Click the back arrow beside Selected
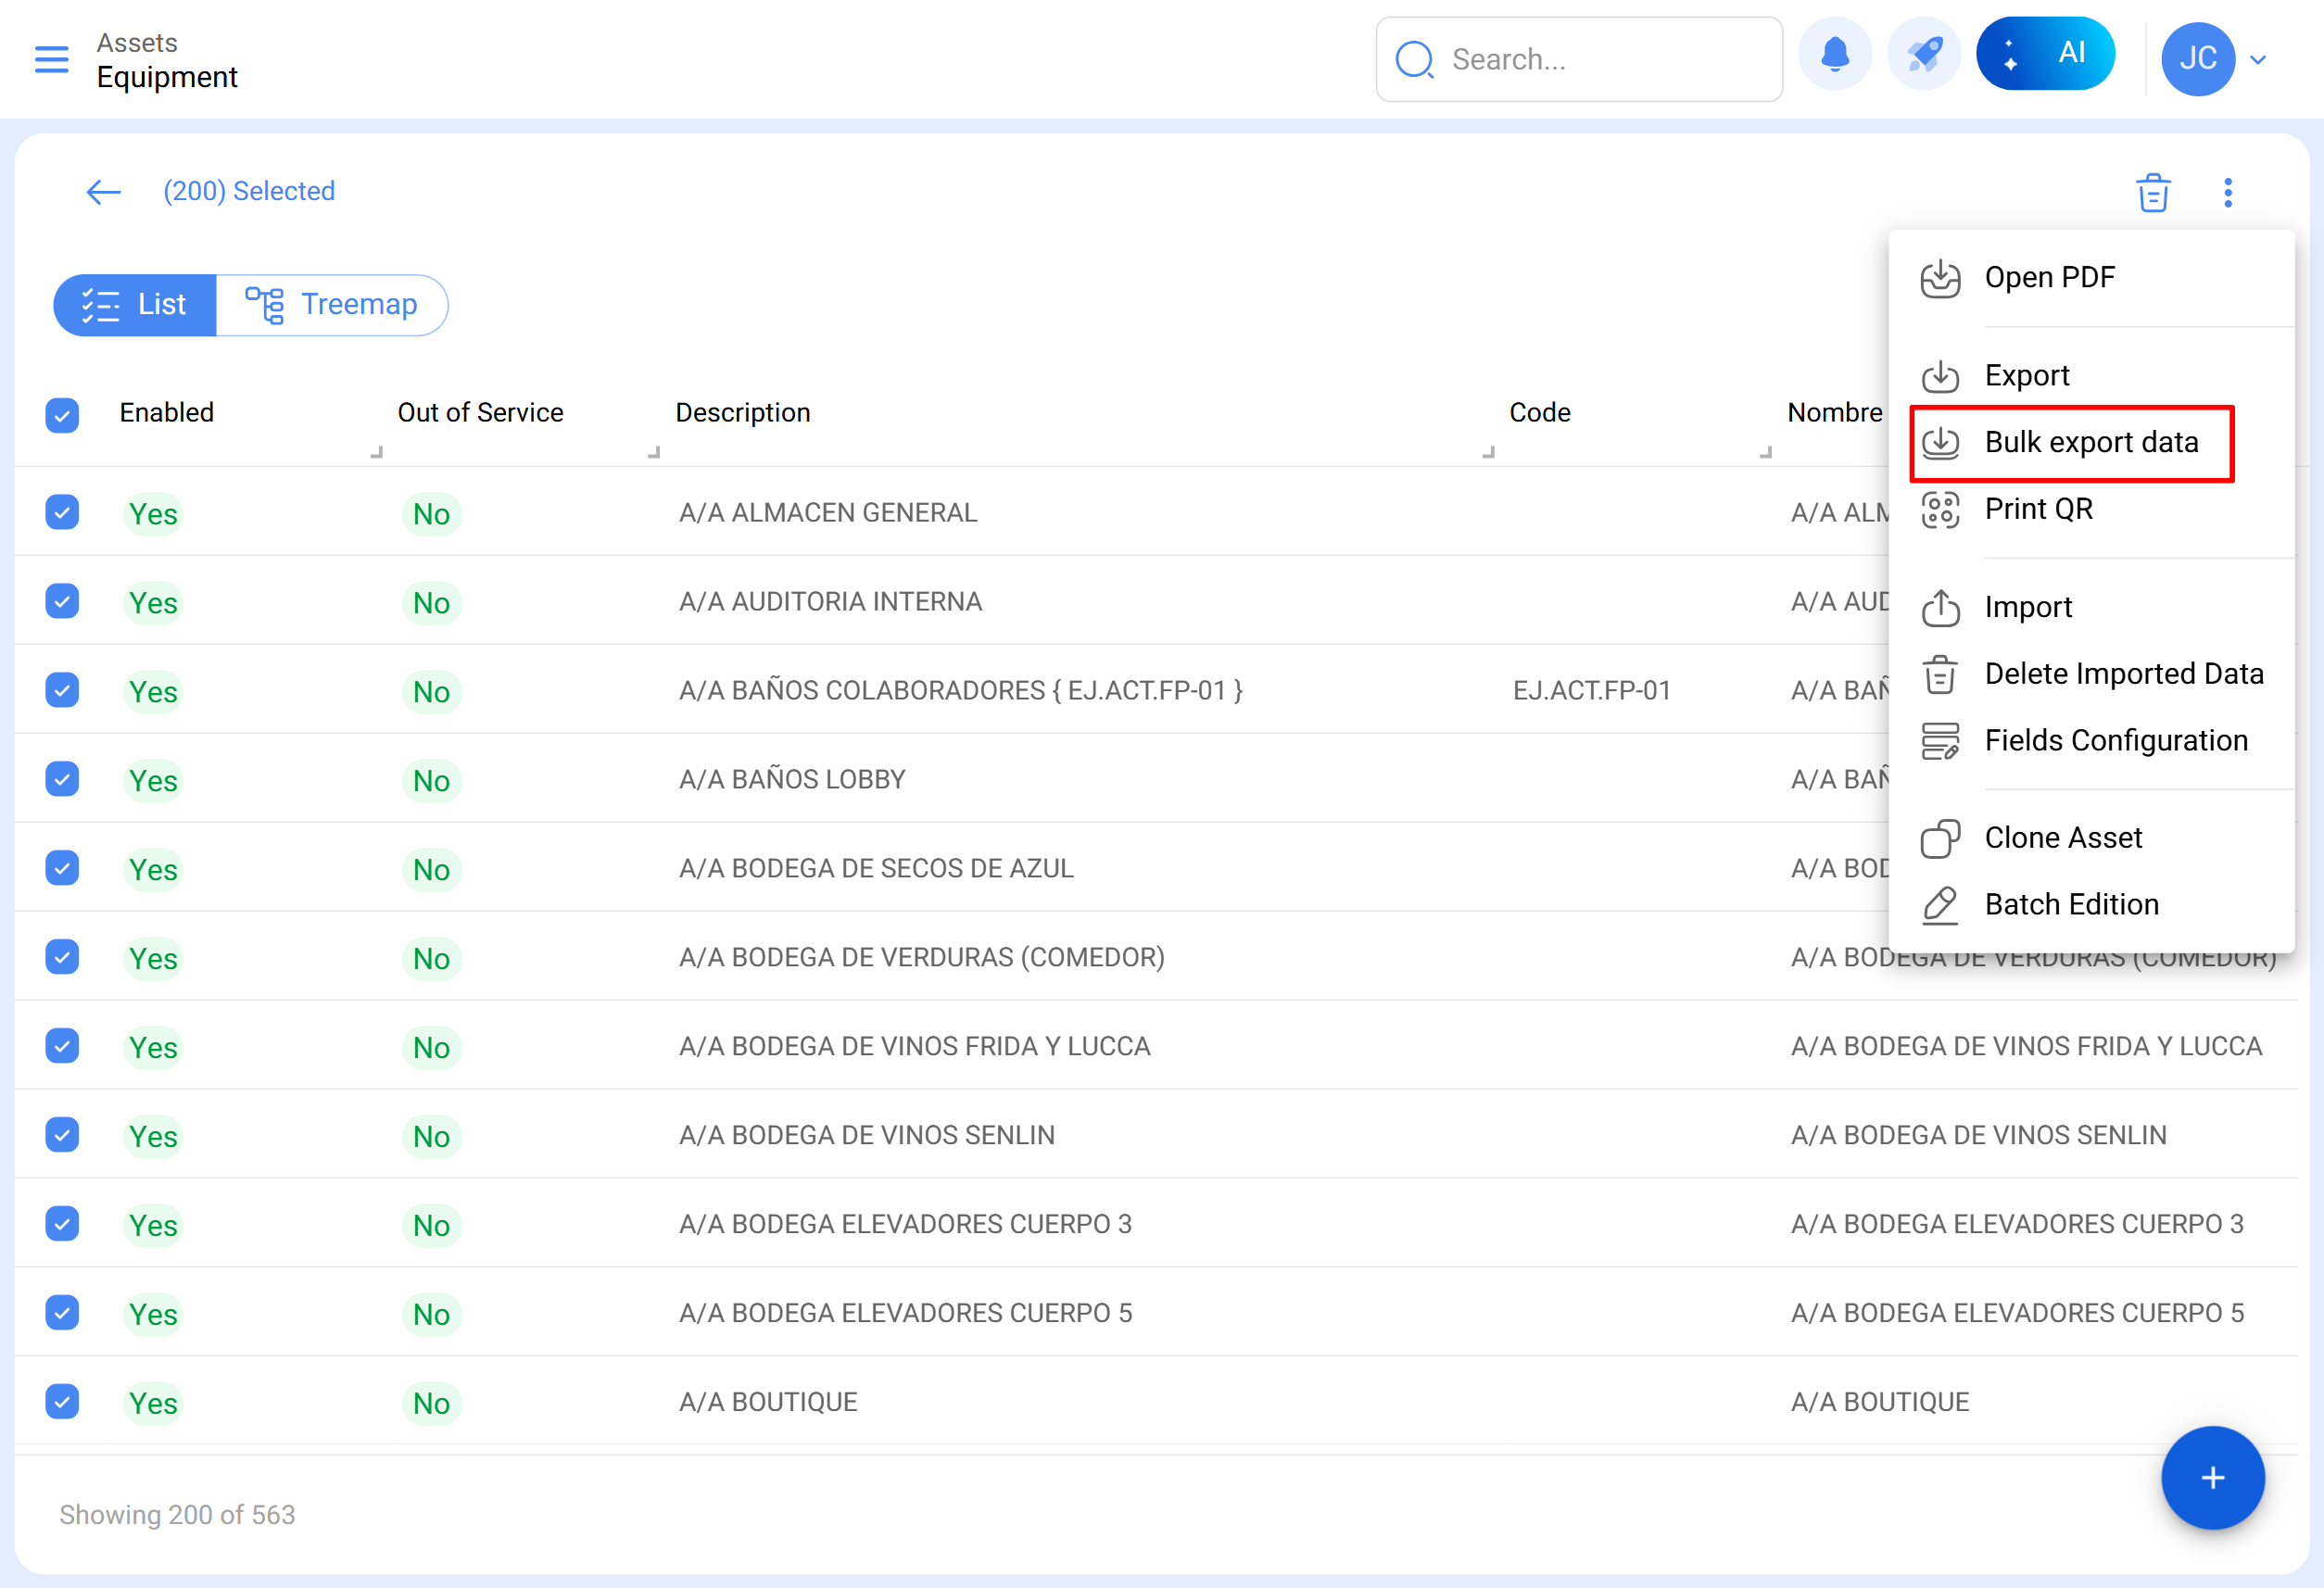2324x1588 pixels. pos(103,192)
